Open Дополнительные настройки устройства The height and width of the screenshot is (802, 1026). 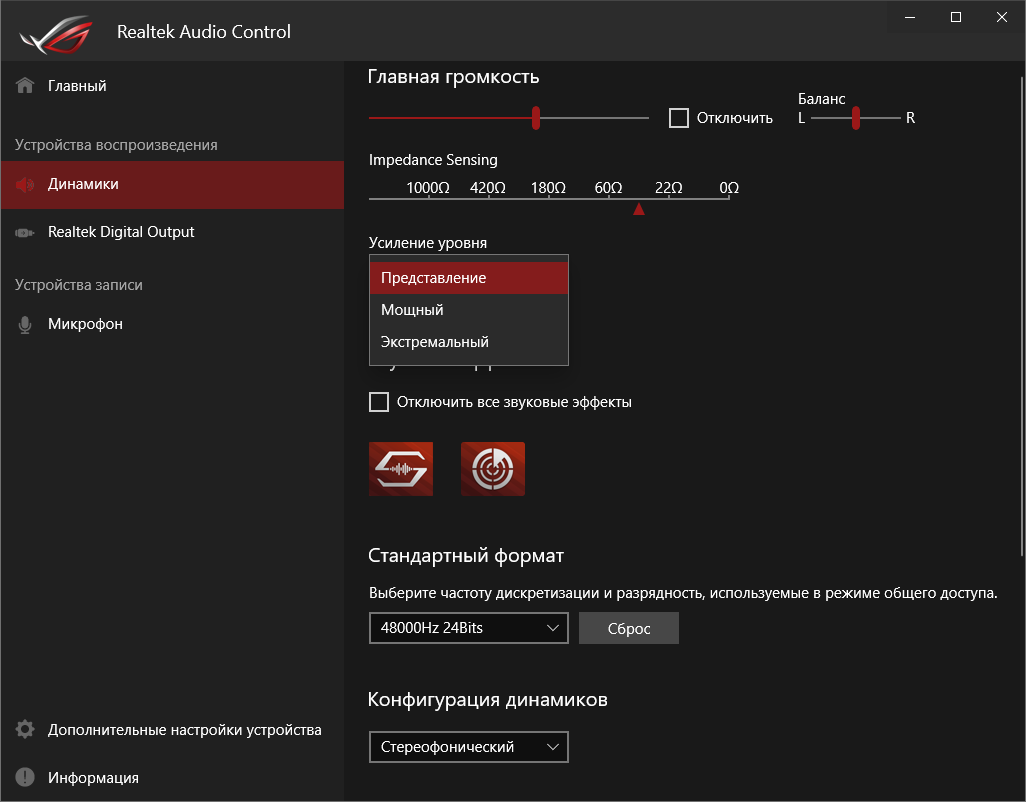click(184, 730)
